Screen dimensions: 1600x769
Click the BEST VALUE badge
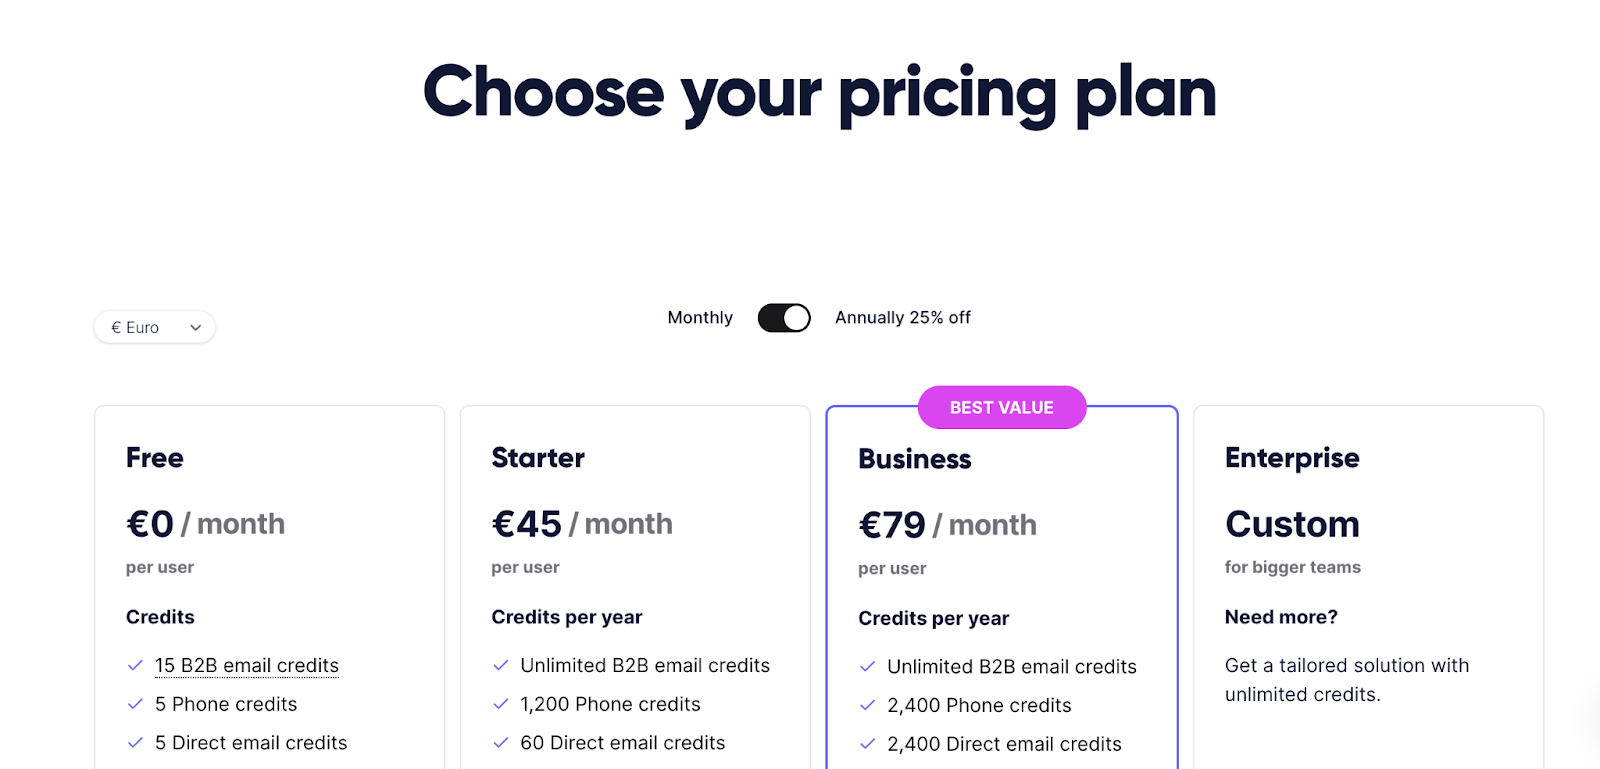(x=1001, y=408)
